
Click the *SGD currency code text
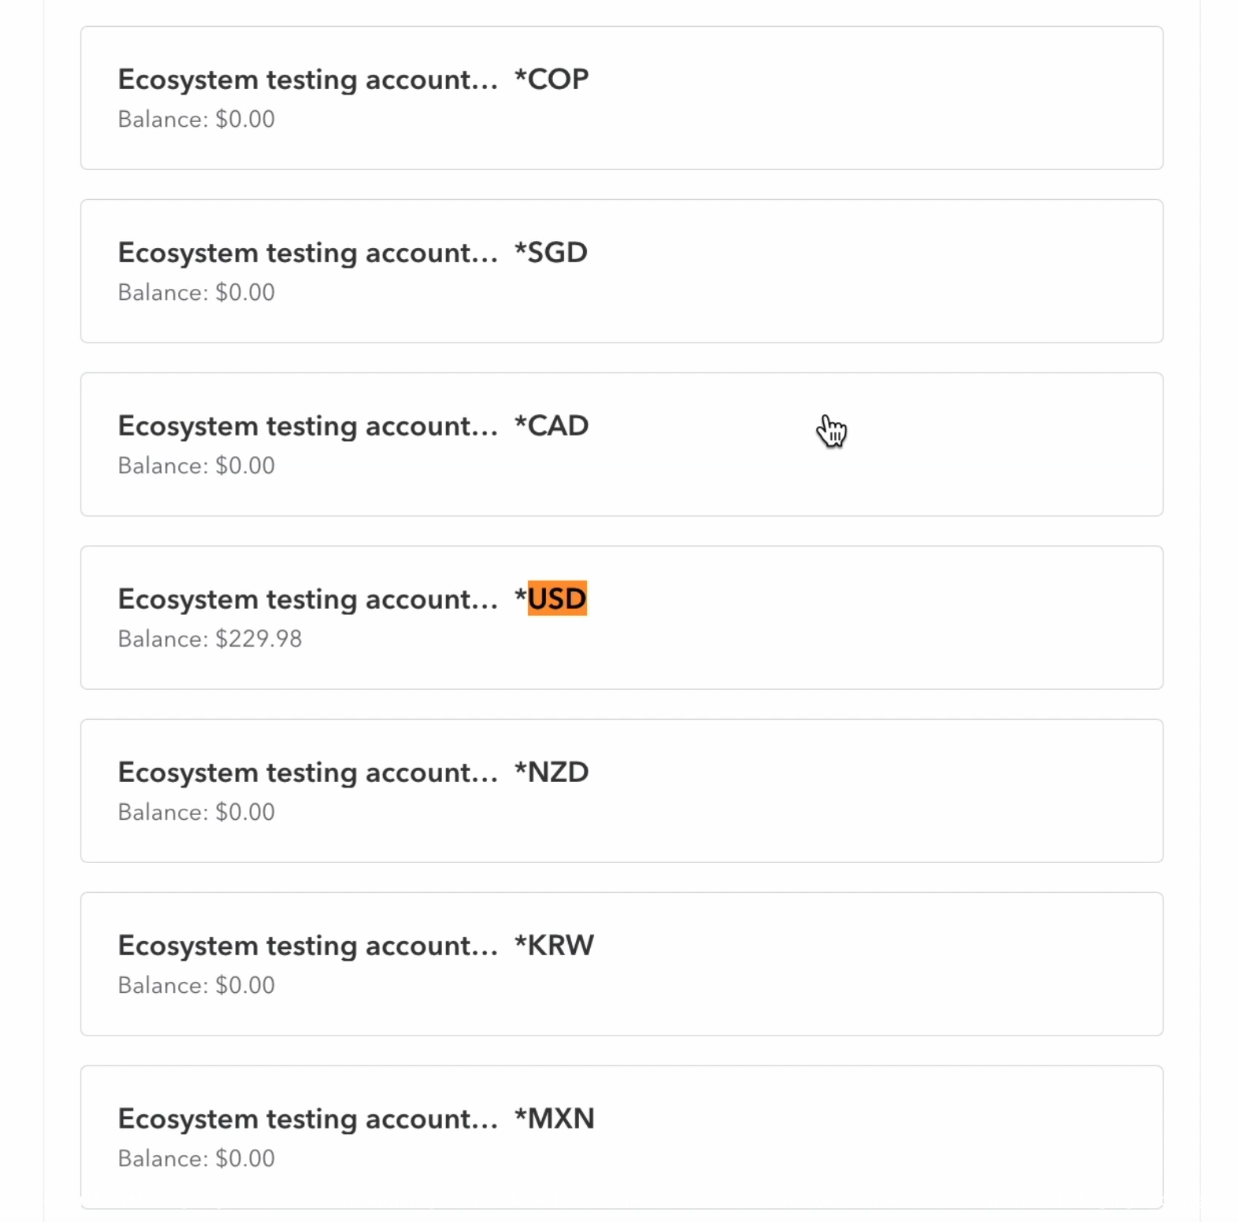point(551,252)
